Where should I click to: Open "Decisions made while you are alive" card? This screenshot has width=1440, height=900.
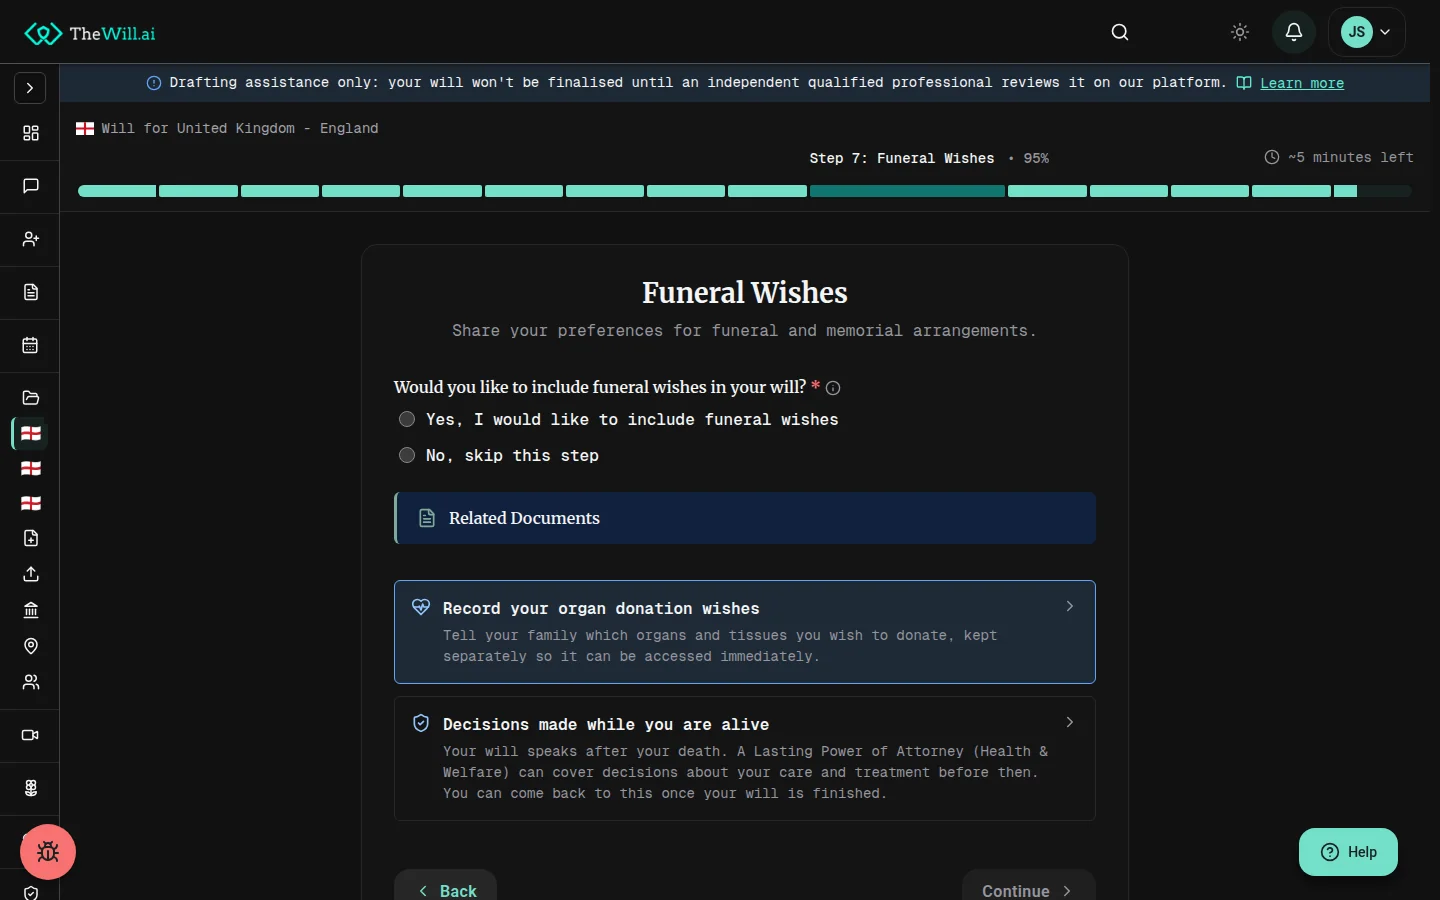click(745, 759)
